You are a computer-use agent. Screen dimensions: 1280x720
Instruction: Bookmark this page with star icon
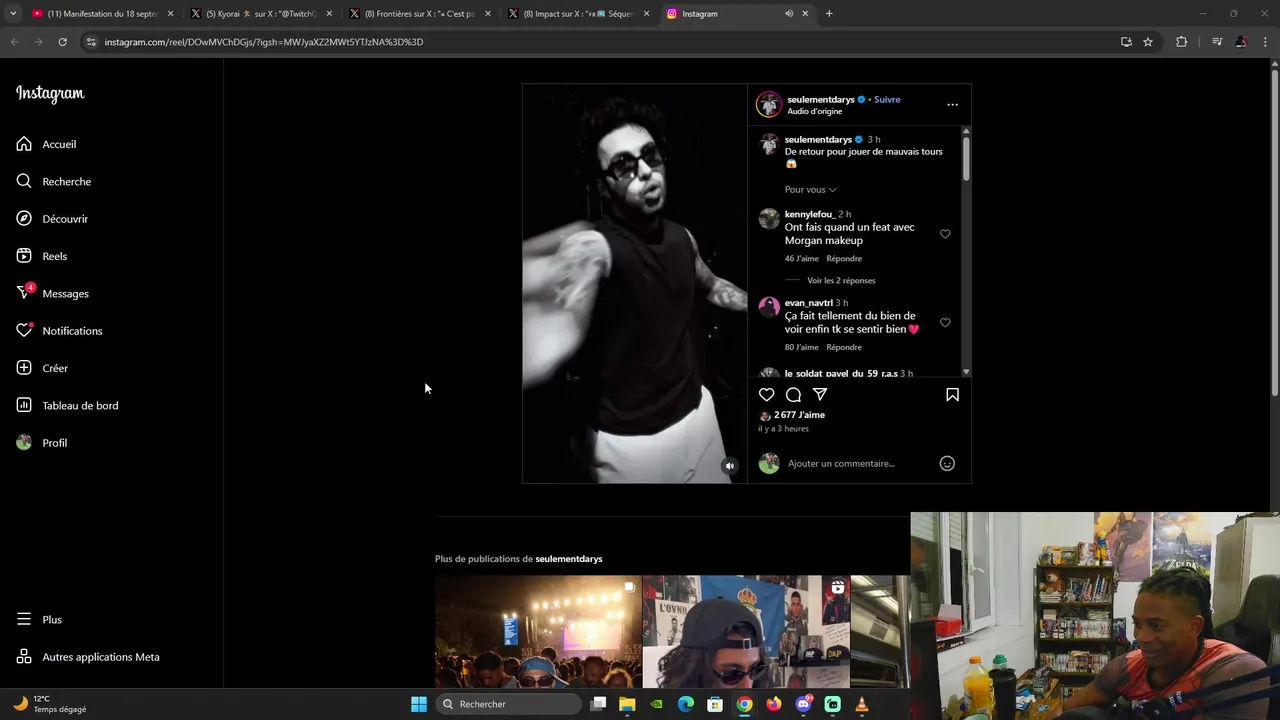1148,42
